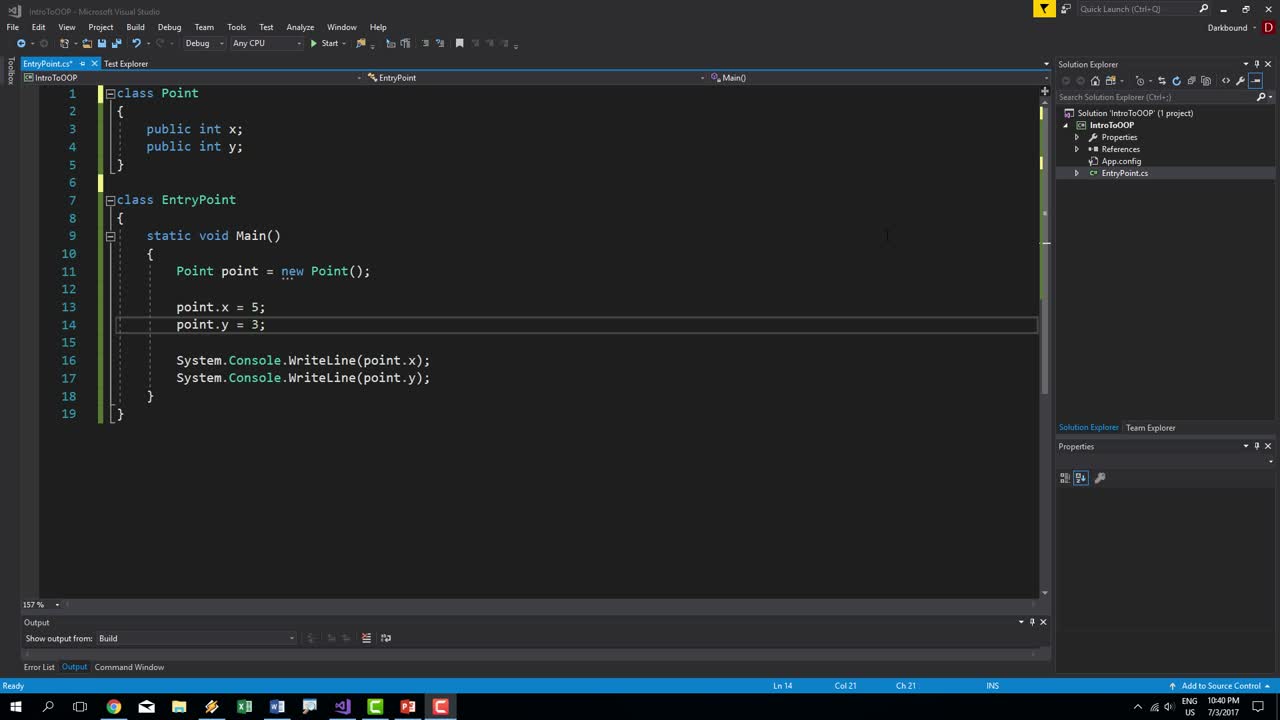Image resolution: width=1280 pixels, height=720 pixels.
Task: Click View Code icon in Solution Explorer
Action: (1226, 81)
